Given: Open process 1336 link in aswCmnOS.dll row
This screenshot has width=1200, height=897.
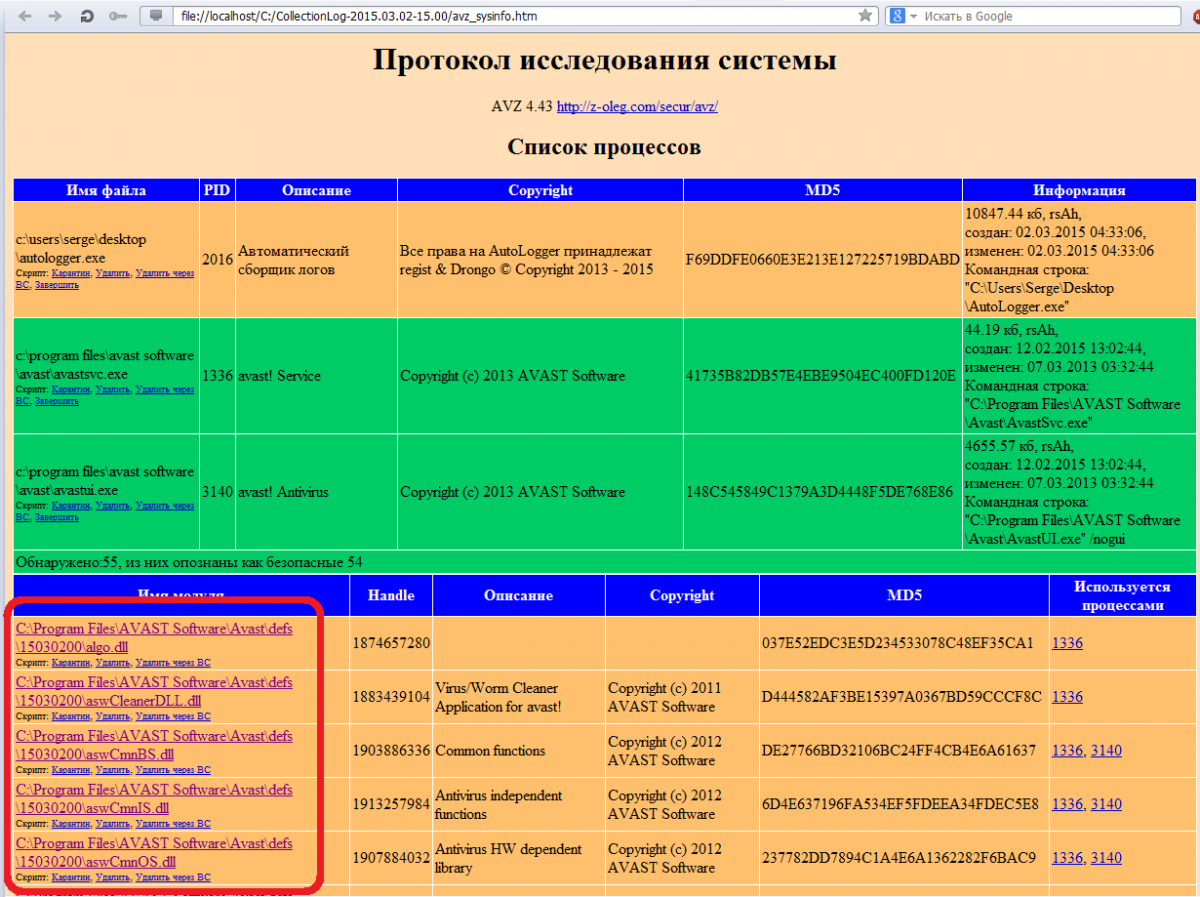Looking at the screenshot, I should (1067, 858).
